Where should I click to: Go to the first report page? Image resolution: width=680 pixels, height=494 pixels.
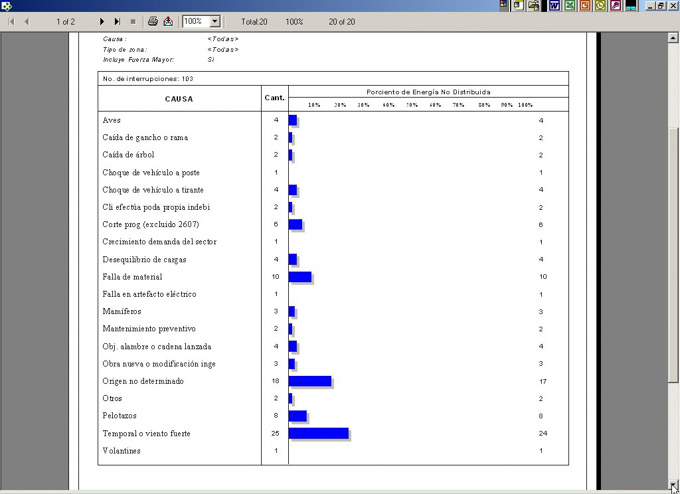11,21
